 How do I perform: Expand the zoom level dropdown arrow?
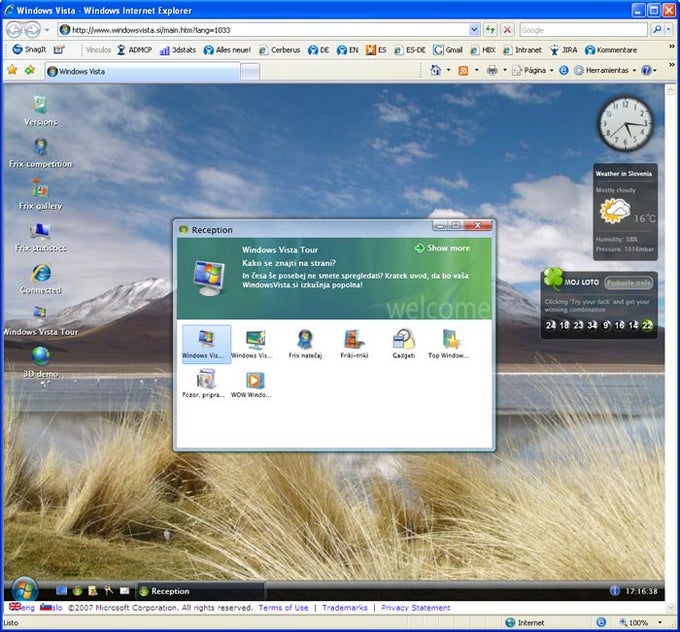click(660, 622)
